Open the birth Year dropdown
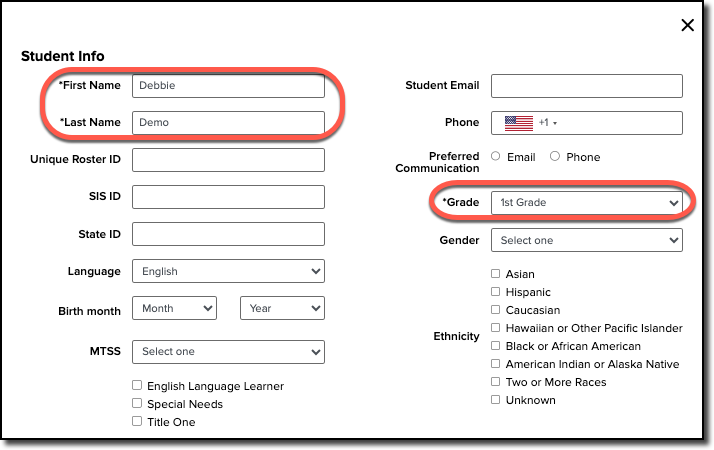Screen dimensions: 714x450 282,309
